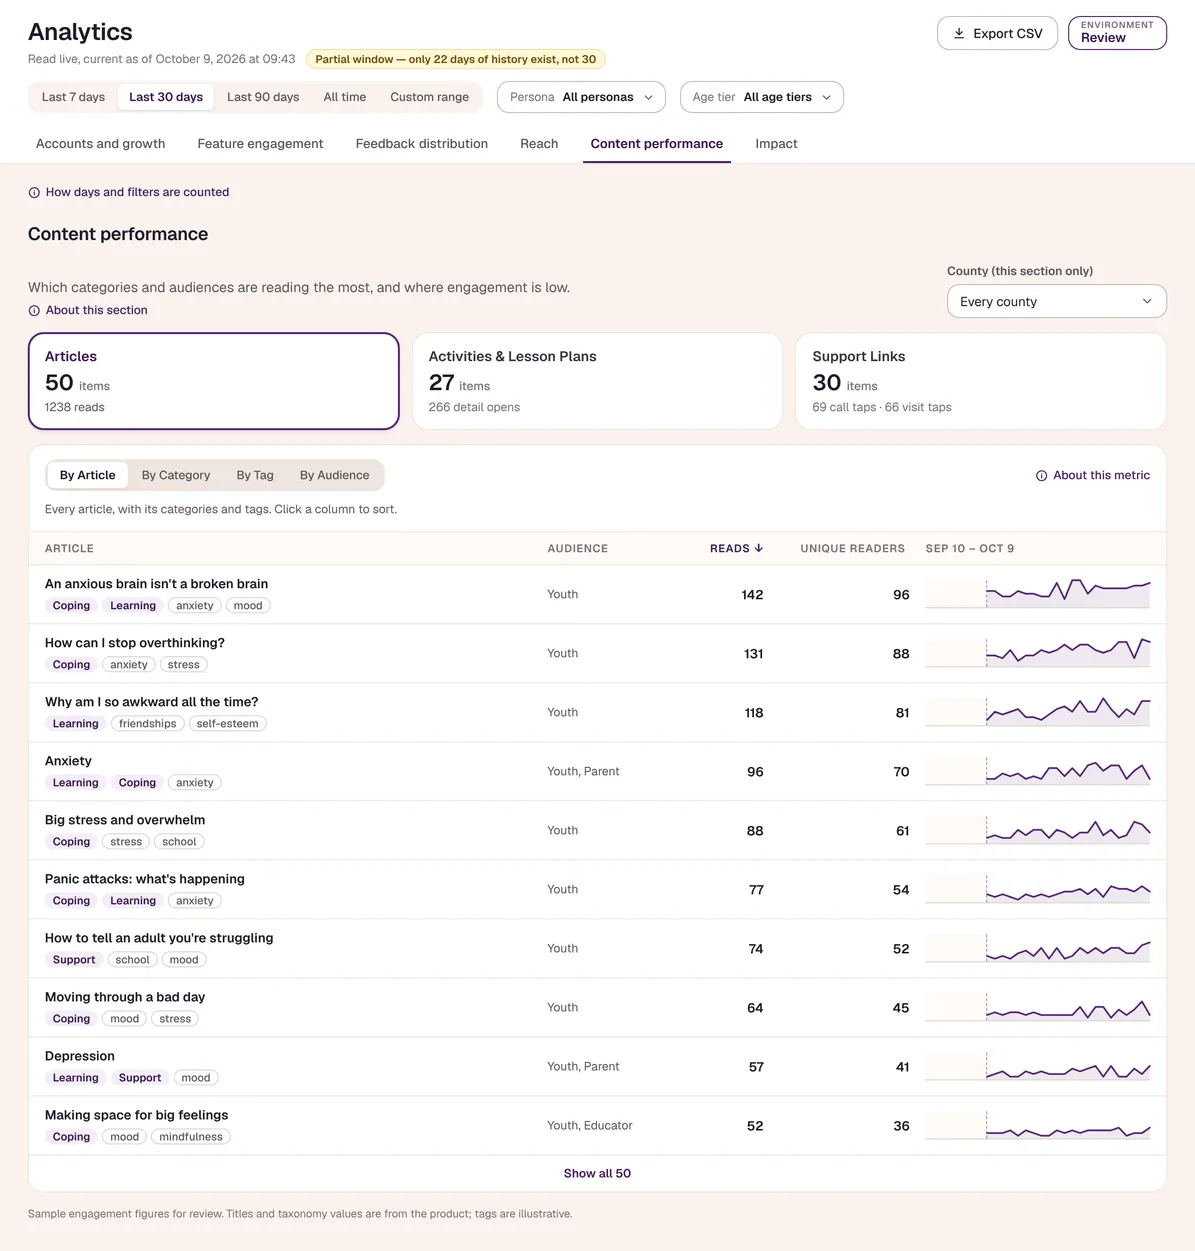The image size is (1195, 1251).
Task: Click Making space for big feelings title
Action: click(x=136, y=1115)
